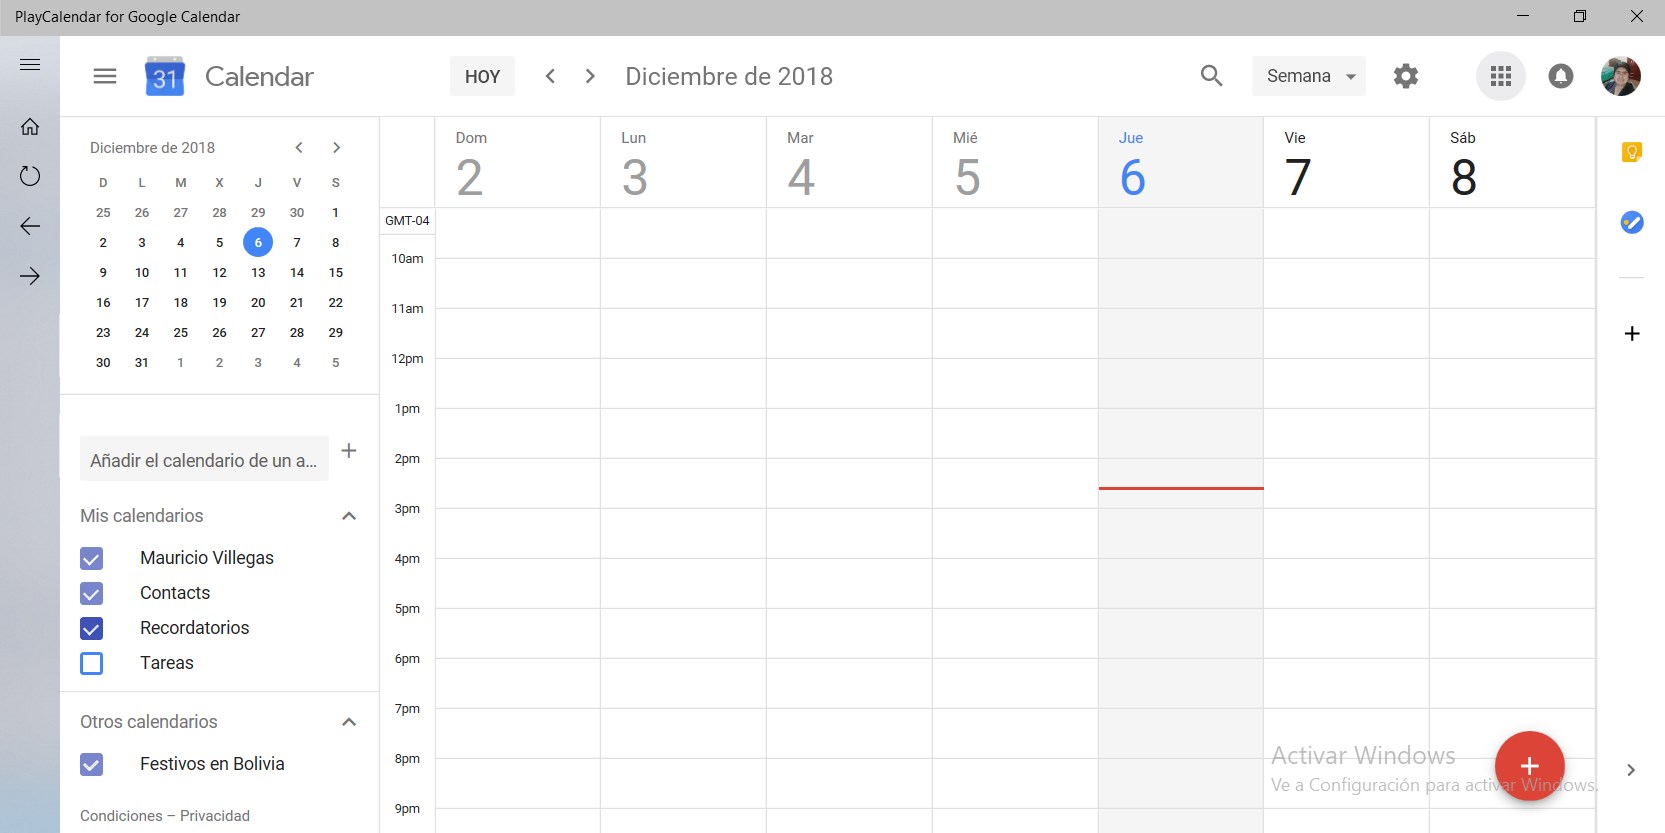Open the Privacidad link
Viewport: 1665px width, 833px height.
215,816
